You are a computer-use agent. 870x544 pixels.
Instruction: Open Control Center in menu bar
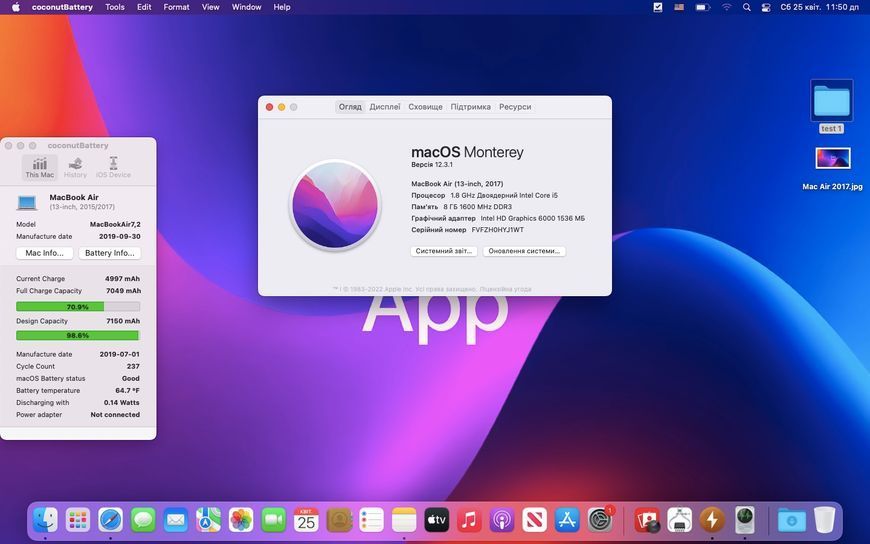(x=766, y=7)
